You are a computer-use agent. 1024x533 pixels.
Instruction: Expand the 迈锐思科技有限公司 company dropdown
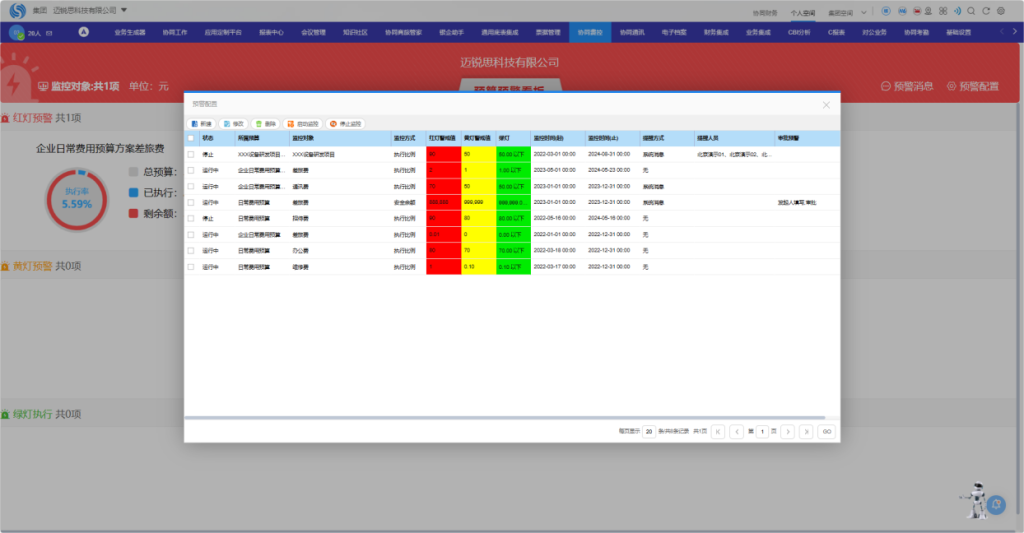(123, 10)
